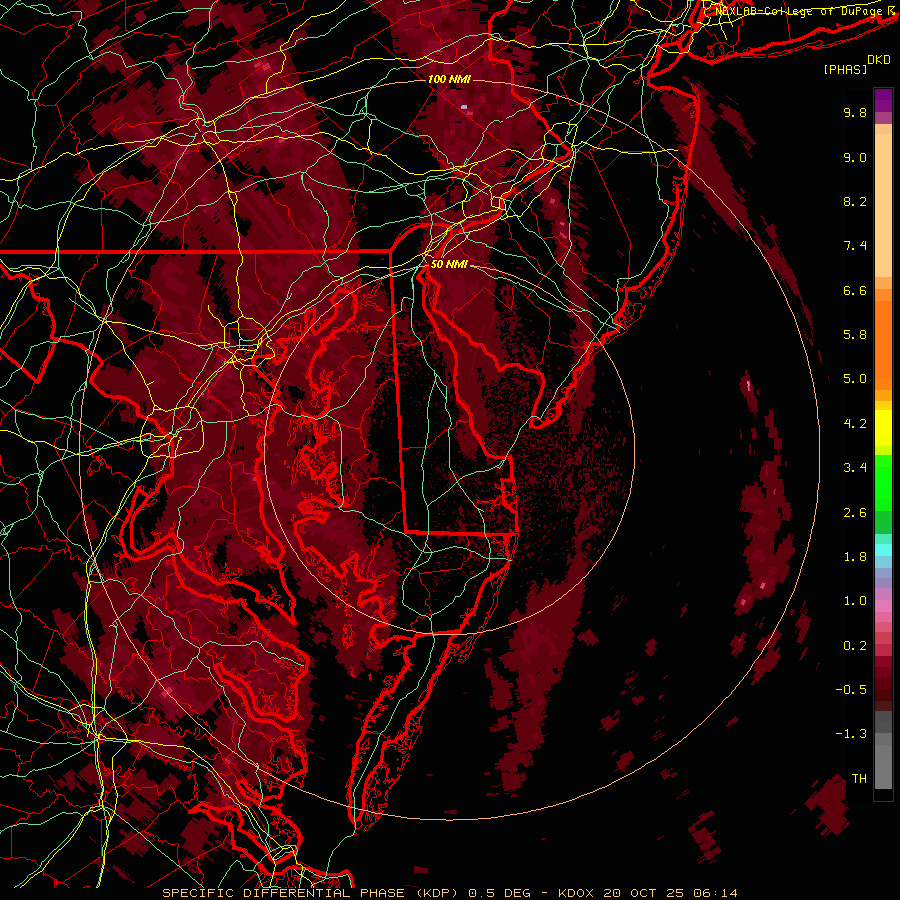Click the 7.4 legend value

click(855, 246)
